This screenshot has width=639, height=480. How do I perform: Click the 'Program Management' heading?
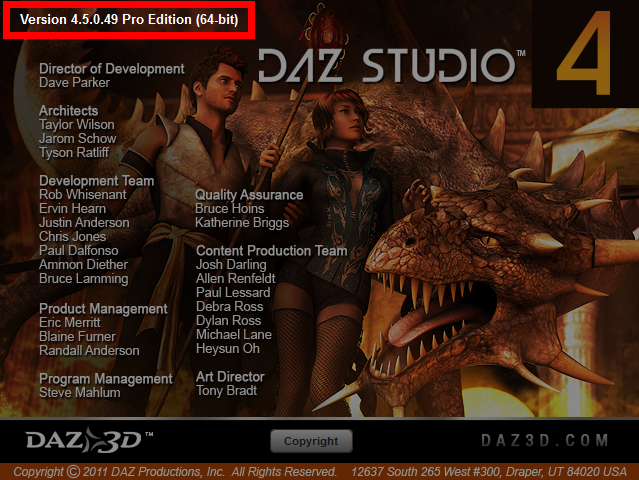[106, 379]
